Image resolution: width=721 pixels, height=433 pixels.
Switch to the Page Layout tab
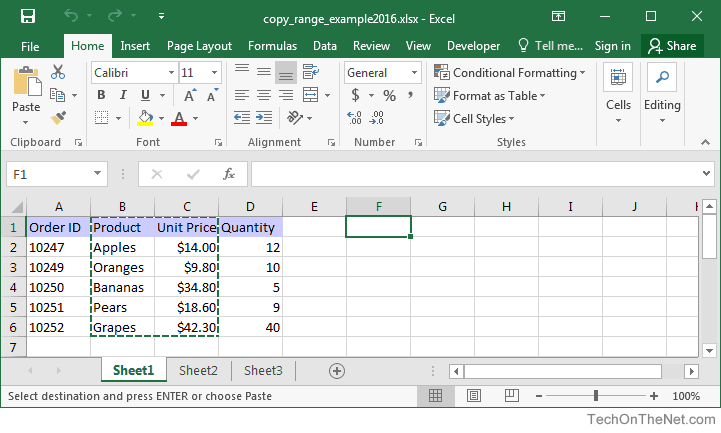coord(199,46)
